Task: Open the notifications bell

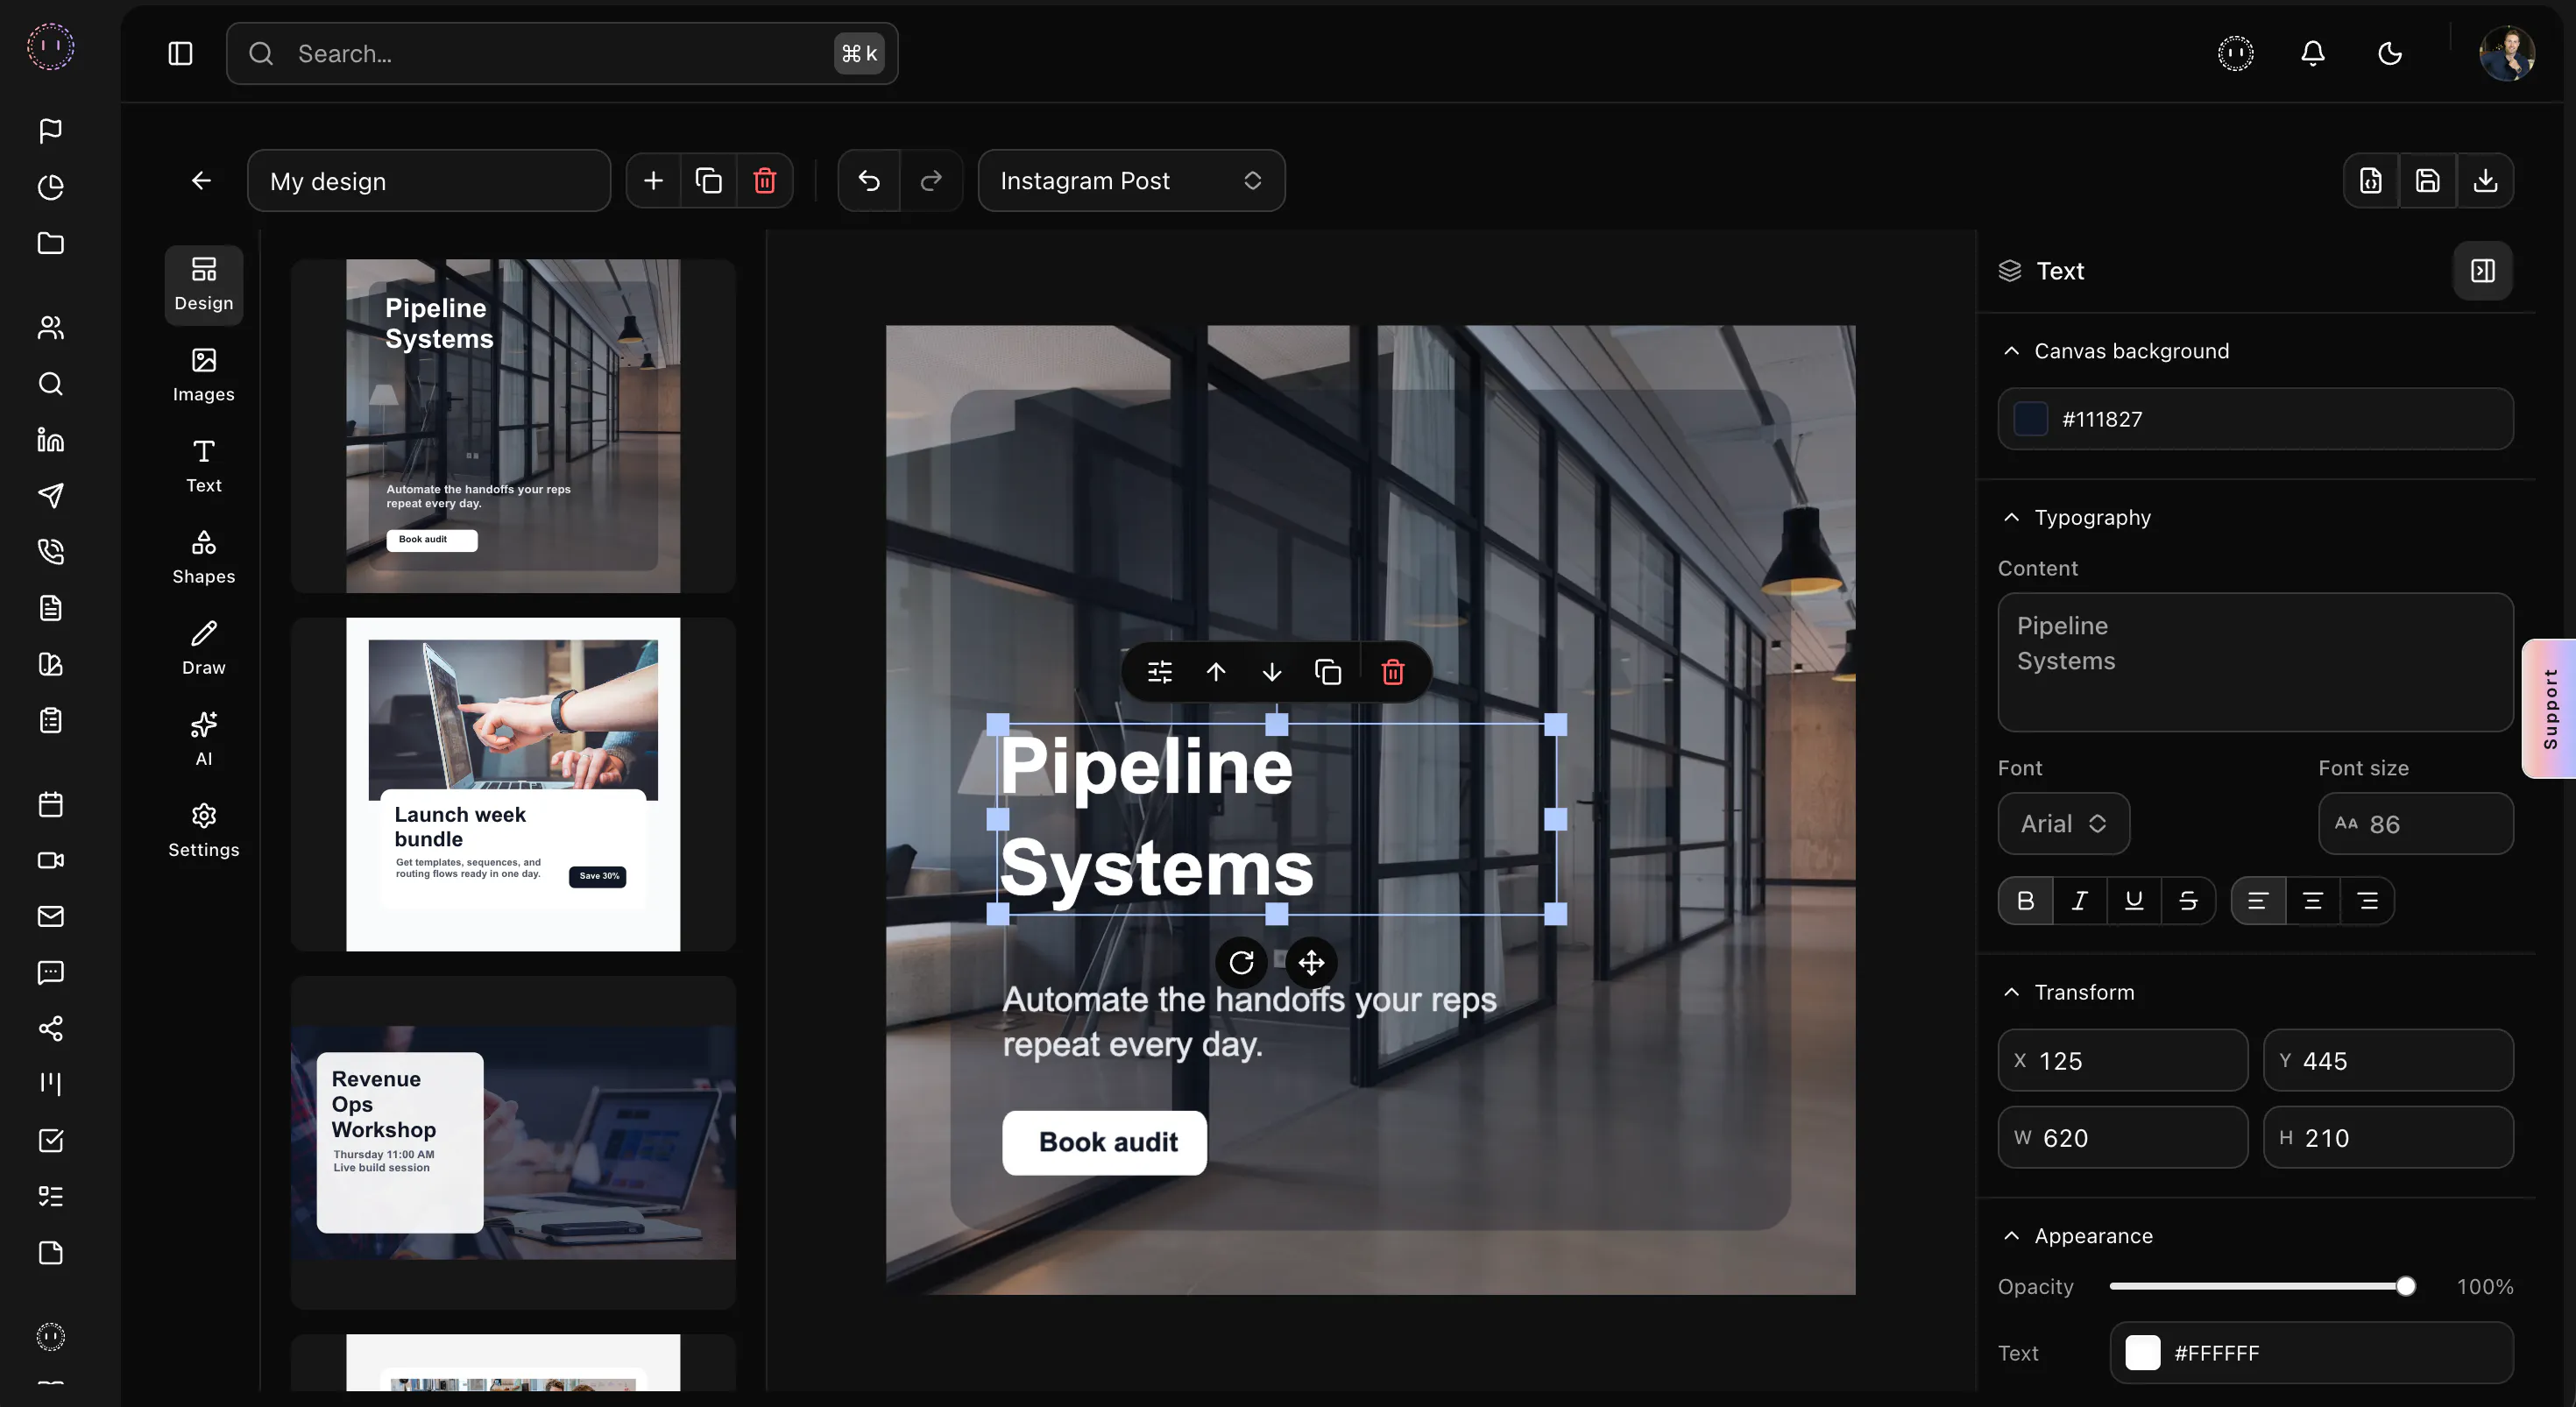Action: tap(2313, 53)
